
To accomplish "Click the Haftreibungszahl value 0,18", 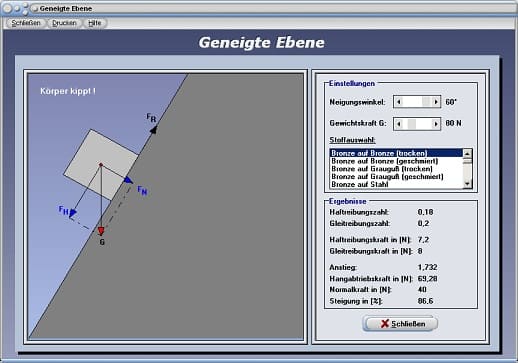I will tap(425, 212).
